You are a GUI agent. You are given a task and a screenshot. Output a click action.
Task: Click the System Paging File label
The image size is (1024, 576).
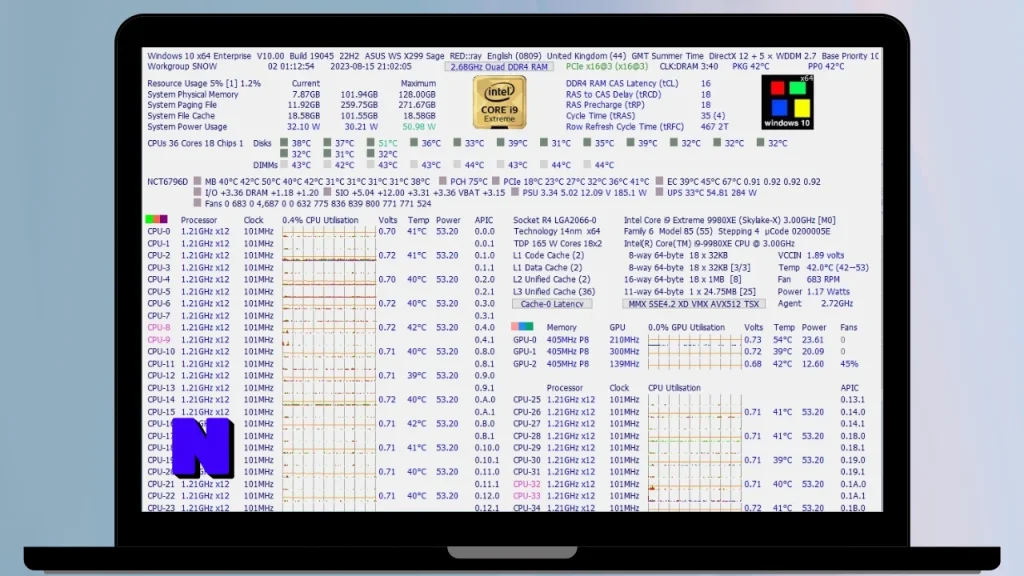click(182, 104)
